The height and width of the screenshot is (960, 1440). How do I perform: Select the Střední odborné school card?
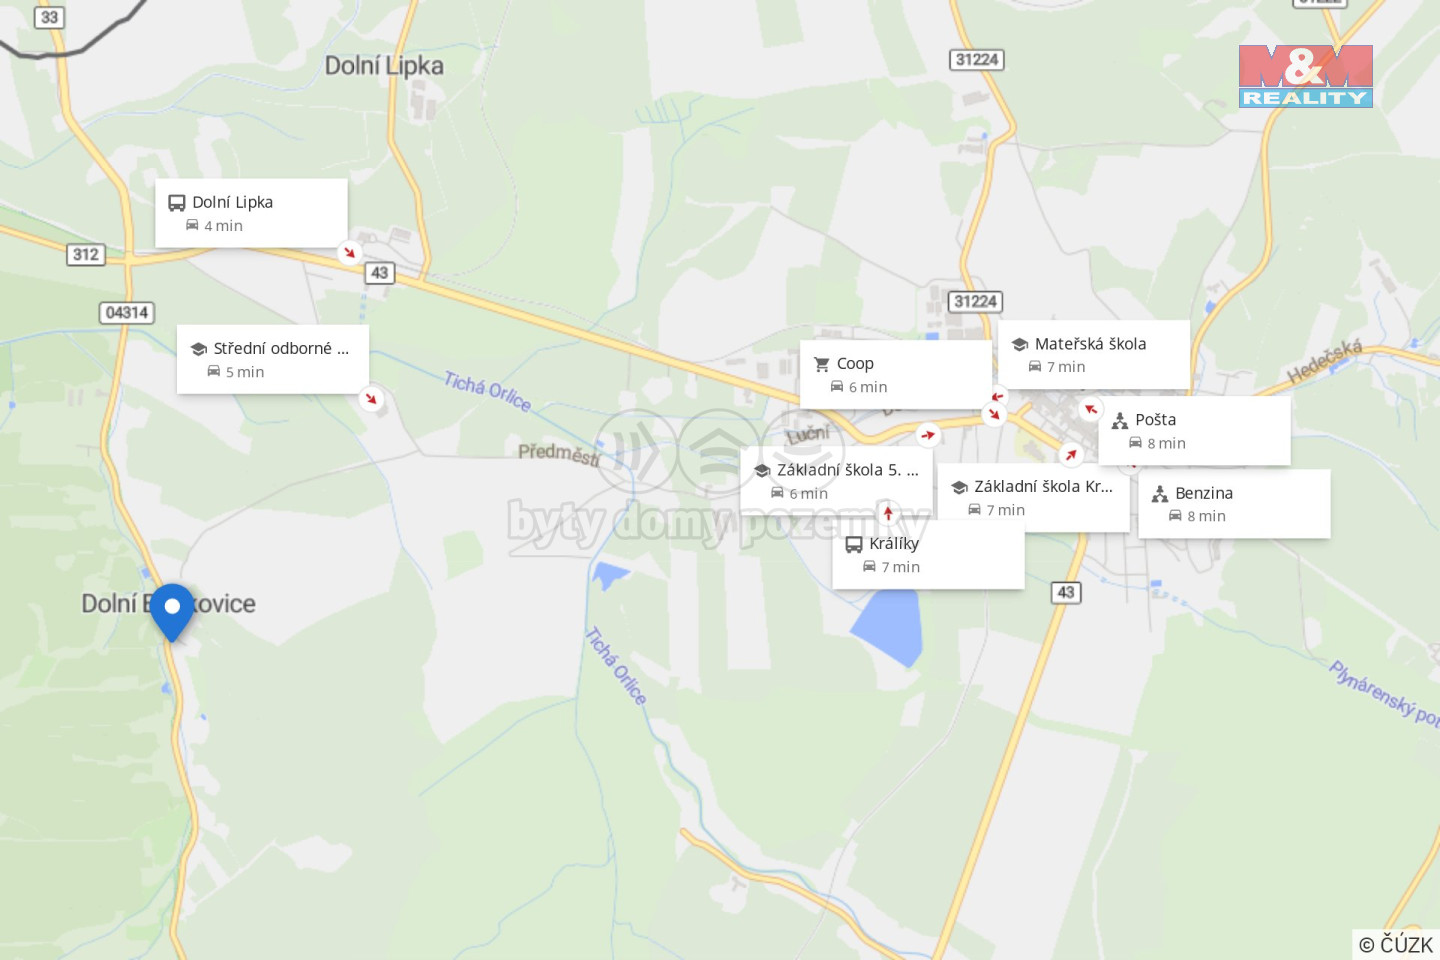point(273,359)
